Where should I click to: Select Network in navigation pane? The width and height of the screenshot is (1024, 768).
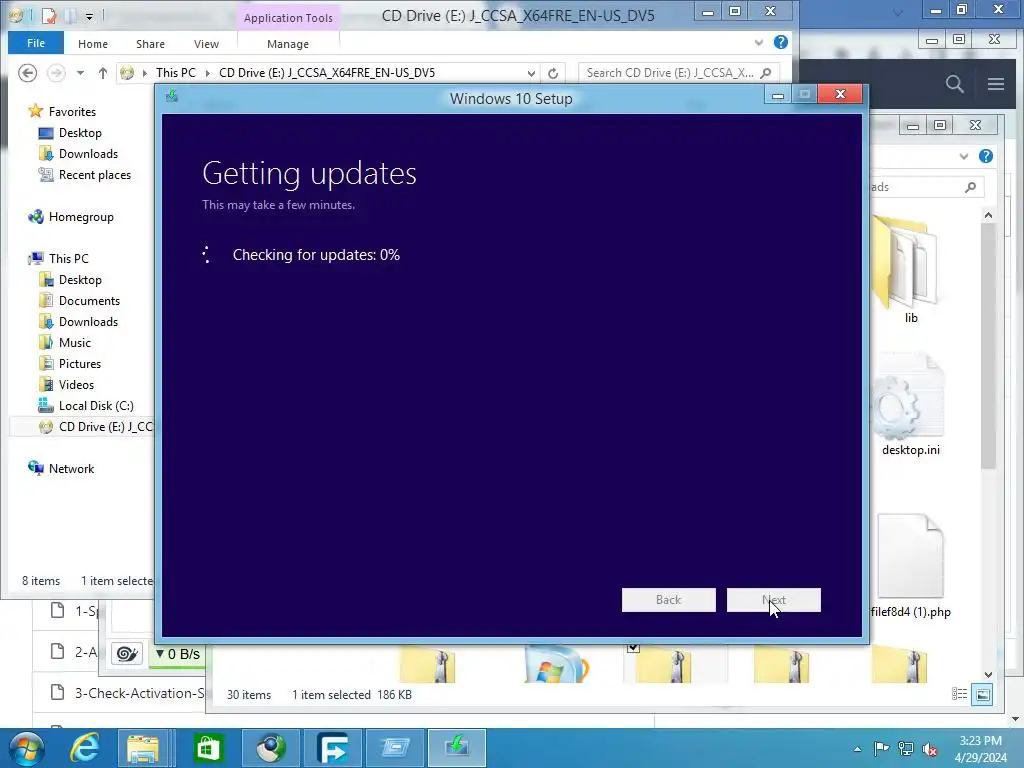point(71,468)
